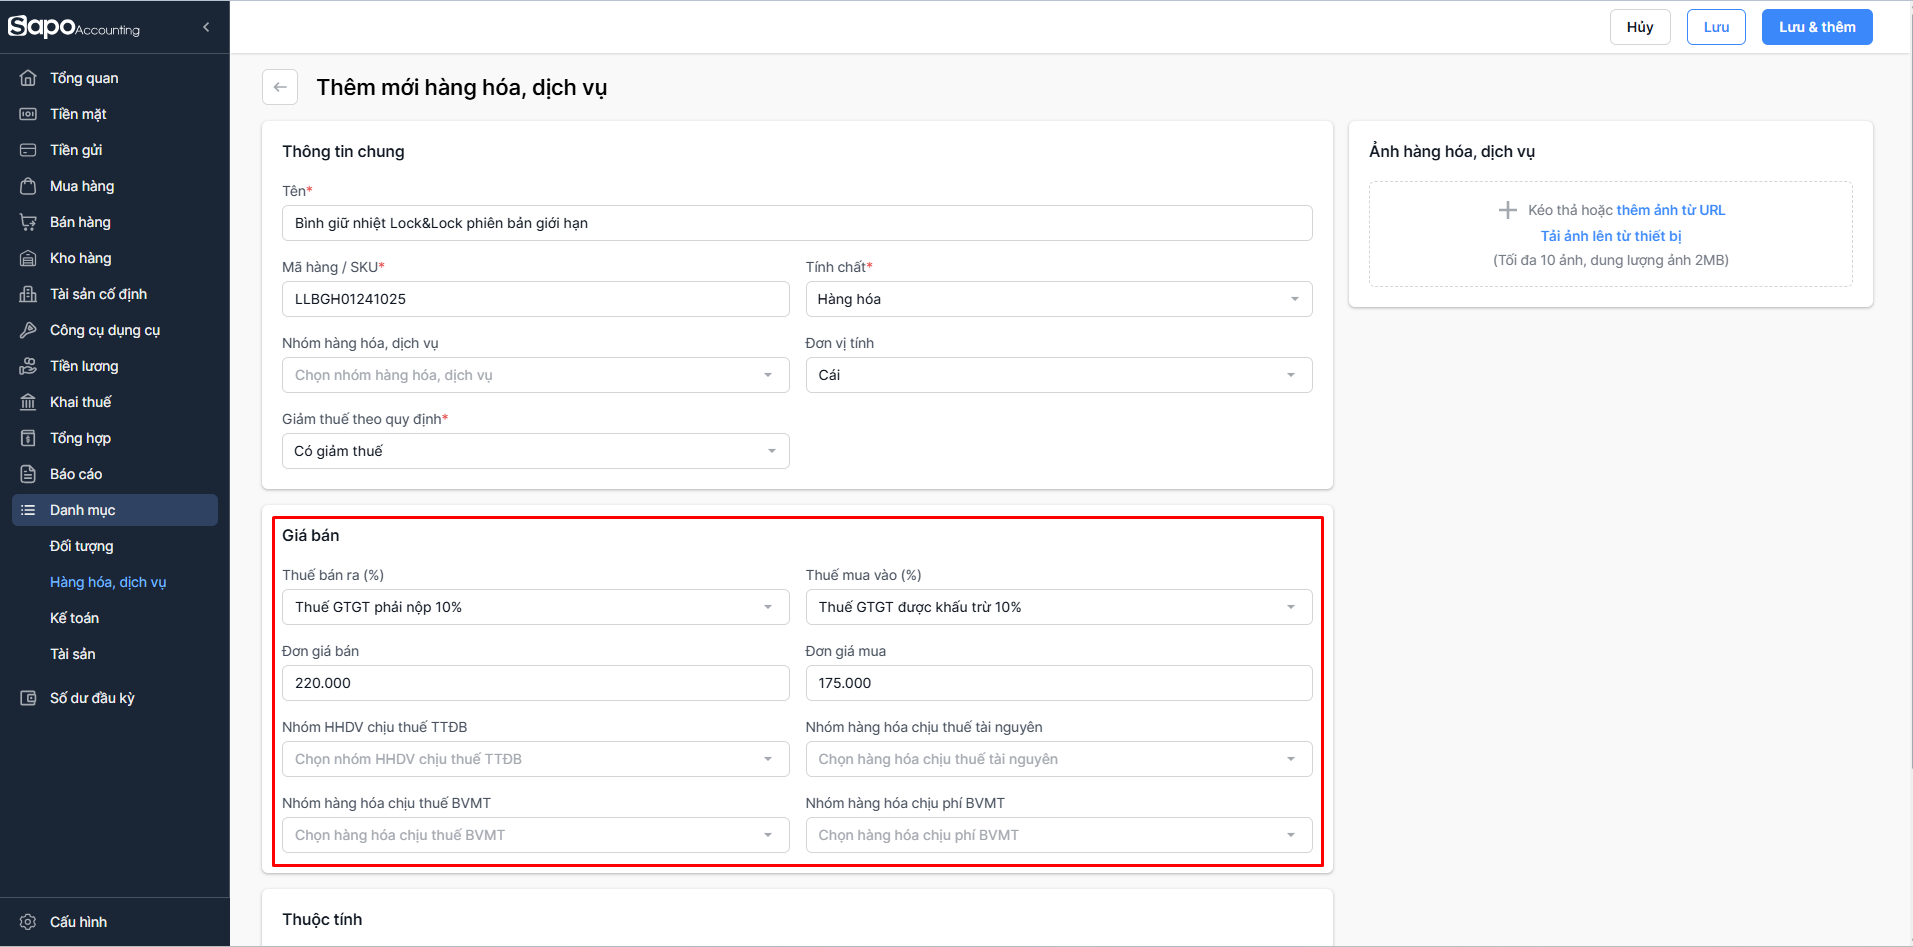Open Giảm thuế theo quy định dropdown
1913x947 pixels.
point(535,451)
